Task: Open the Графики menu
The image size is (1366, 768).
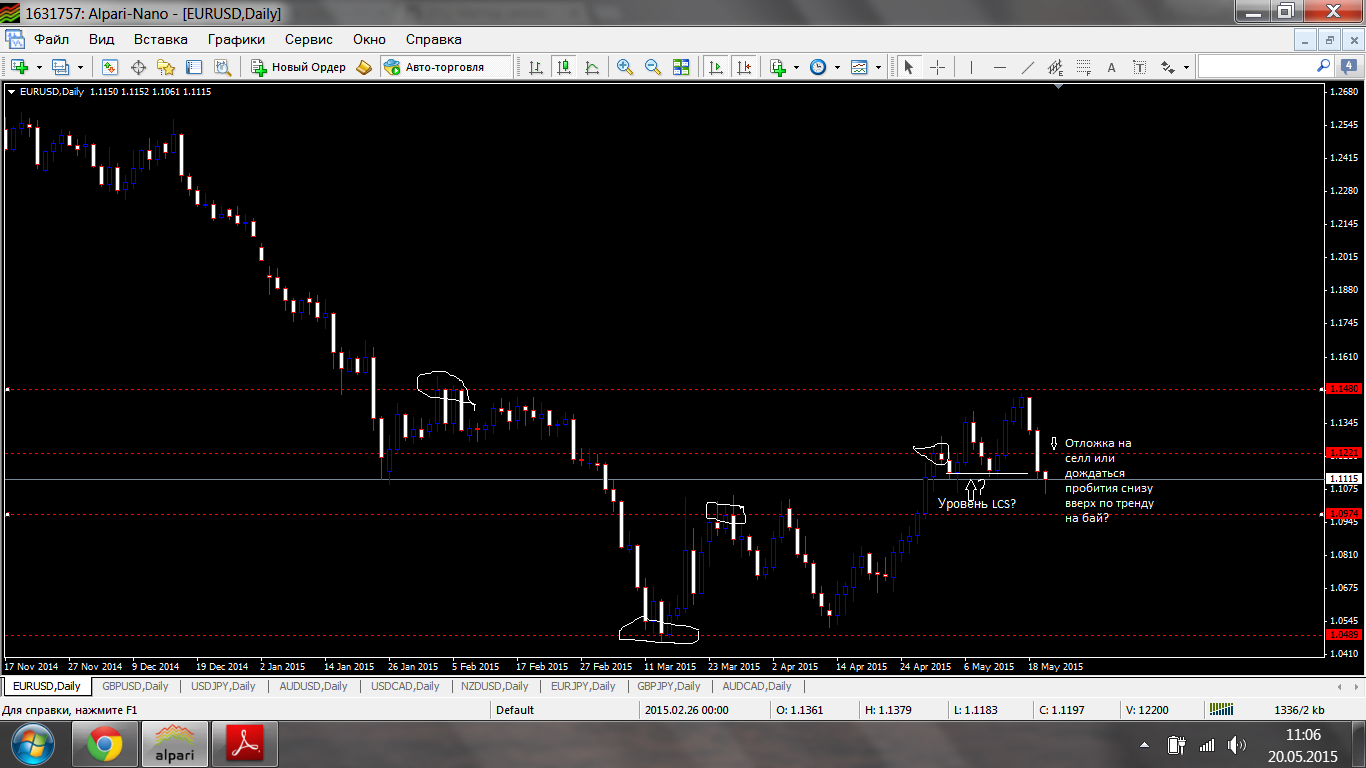Action: pos(236,40)
